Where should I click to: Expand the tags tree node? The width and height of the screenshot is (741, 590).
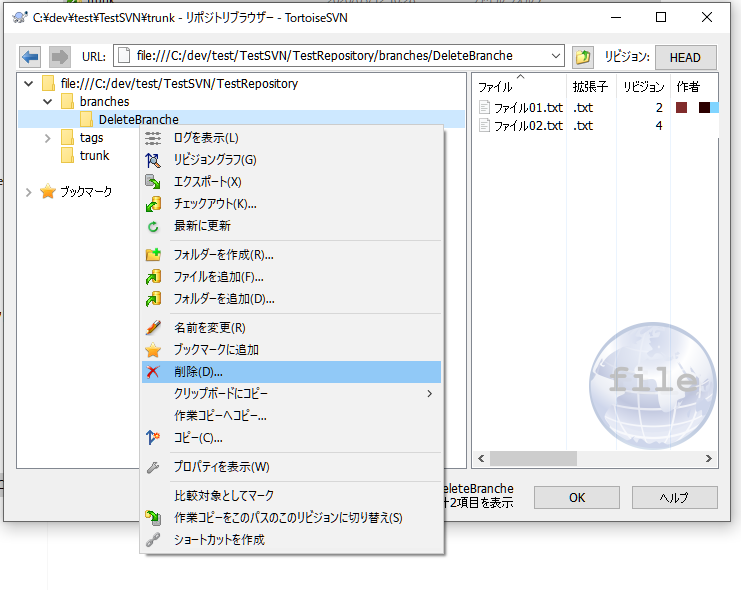(x=47, y=138)
